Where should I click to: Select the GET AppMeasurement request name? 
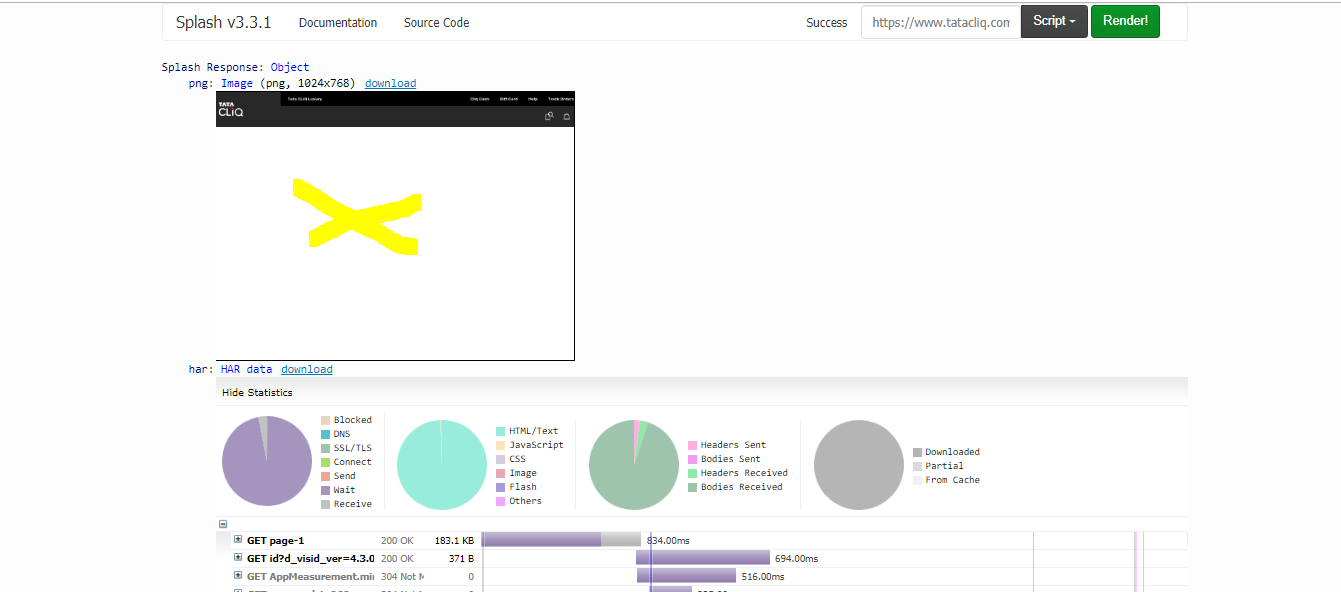tap(310, 576)
